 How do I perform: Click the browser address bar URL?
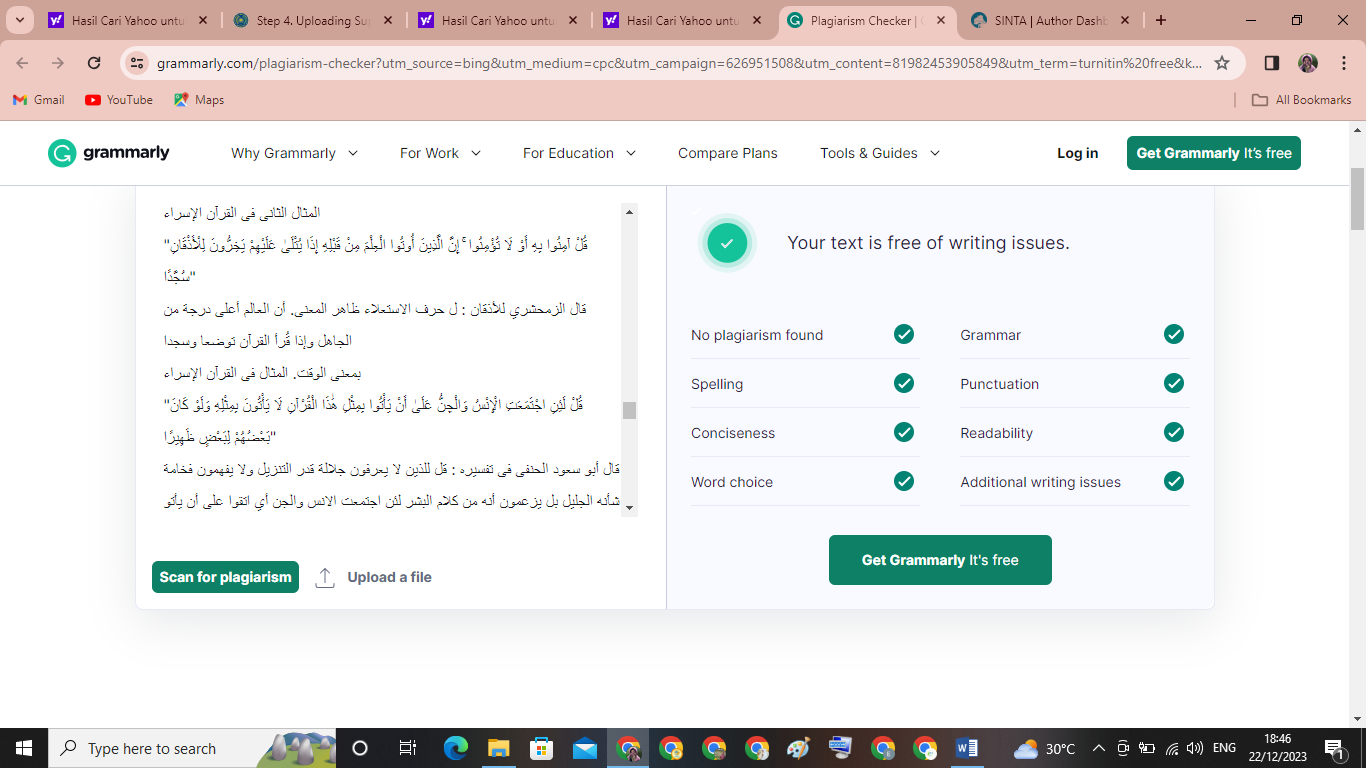point(680,63)
